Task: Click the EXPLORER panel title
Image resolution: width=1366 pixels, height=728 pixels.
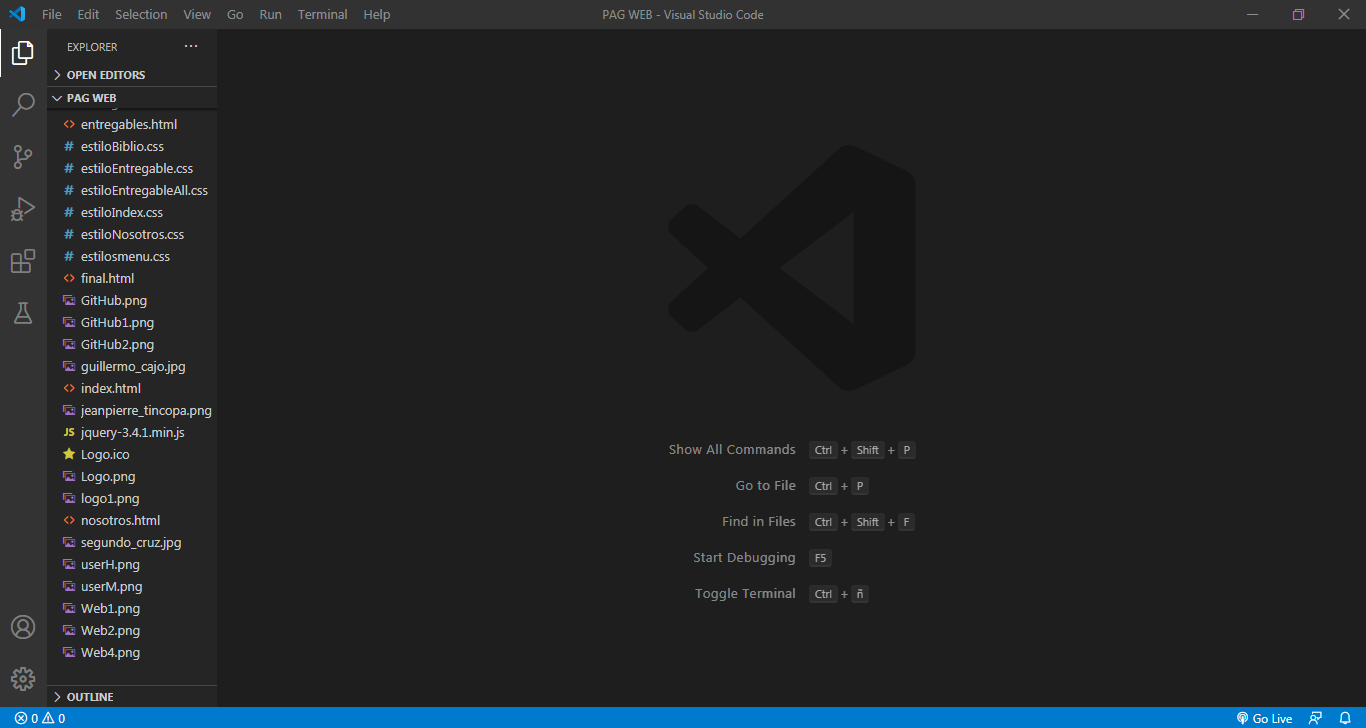Action: click(x=92, y=47)
